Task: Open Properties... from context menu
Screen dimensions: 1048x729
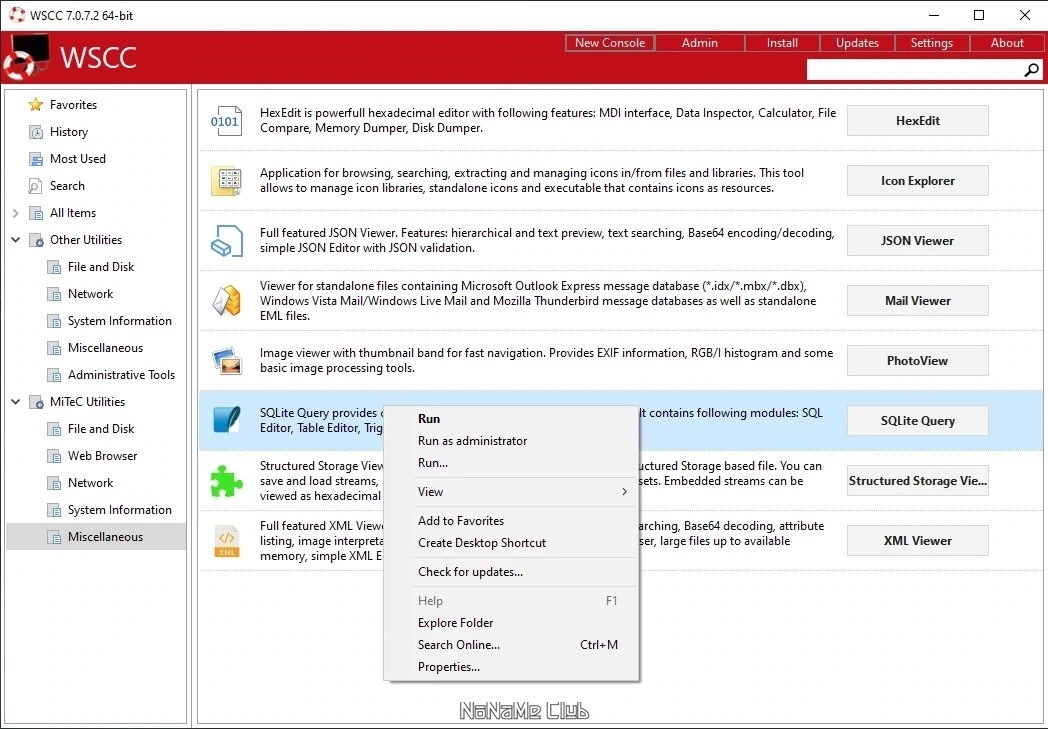Action: [511, 667]
